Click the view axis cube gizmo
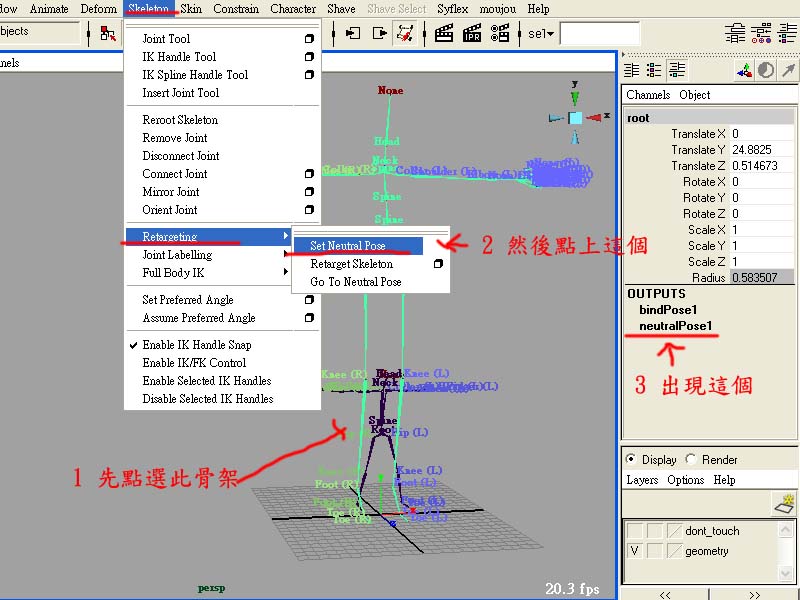The width and height of the screenshot is (800, 600). click(x=576, y=118)
